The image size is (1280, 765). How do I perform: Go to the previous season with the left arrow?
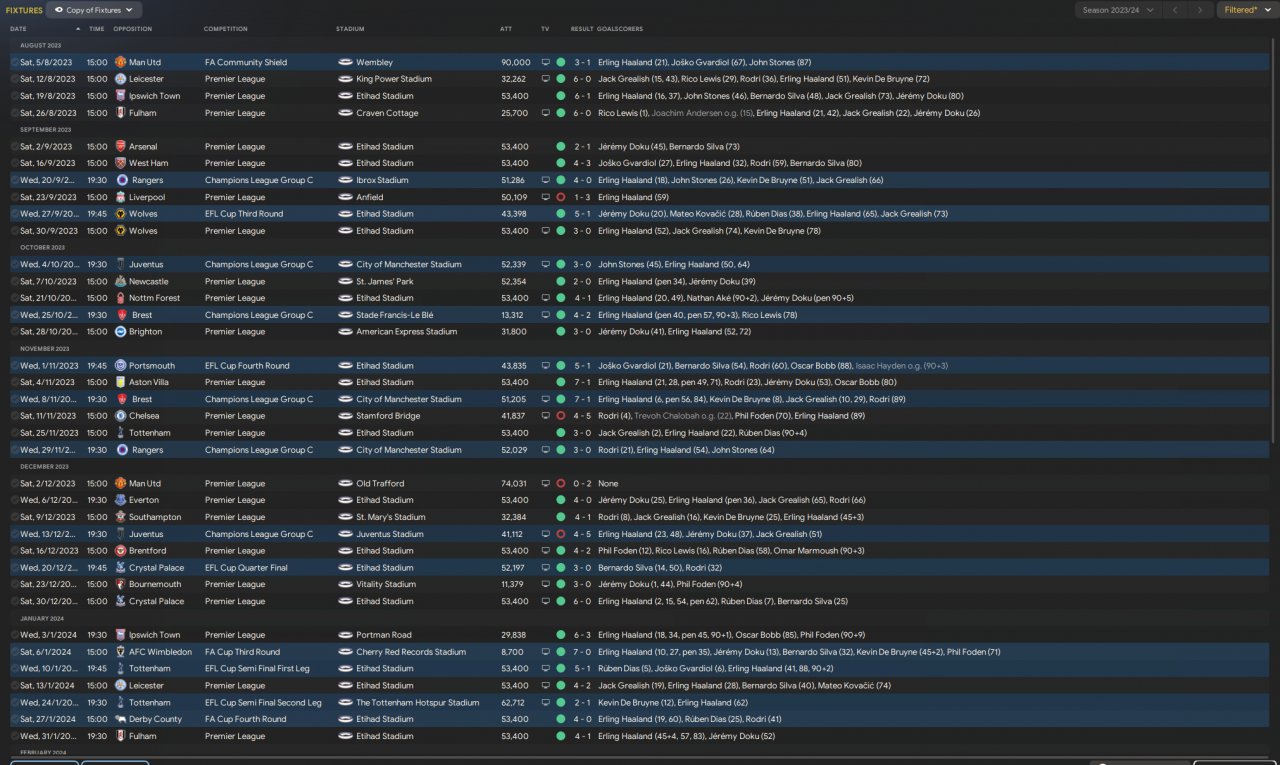click(1175, 10)
